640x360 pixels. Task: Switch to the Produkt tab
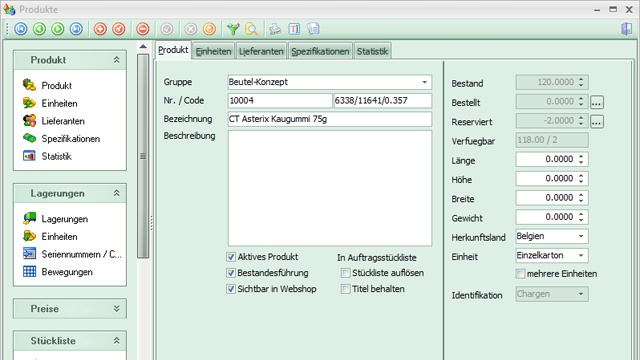pos(173,50)
